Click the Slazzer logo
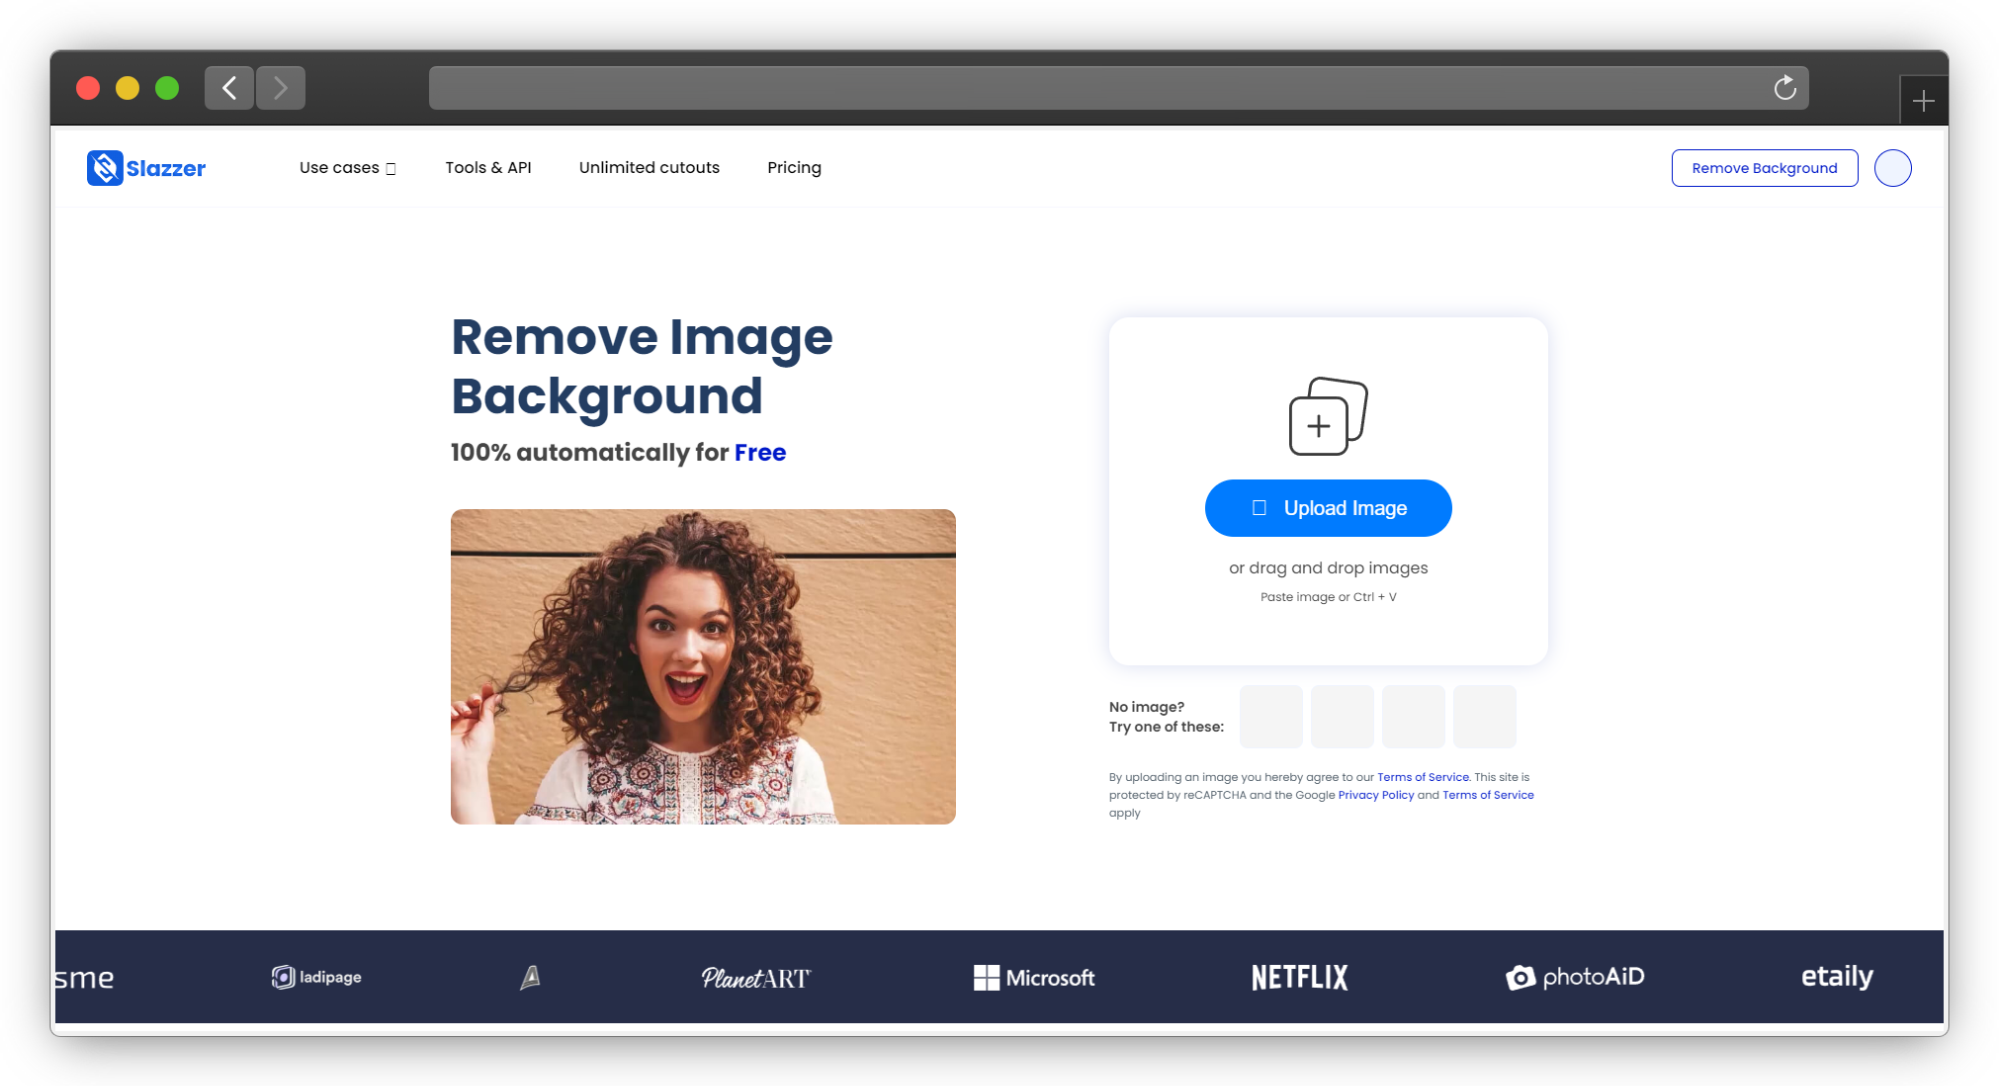Viewport: 1999px width, 1087px height. (146, 168)
